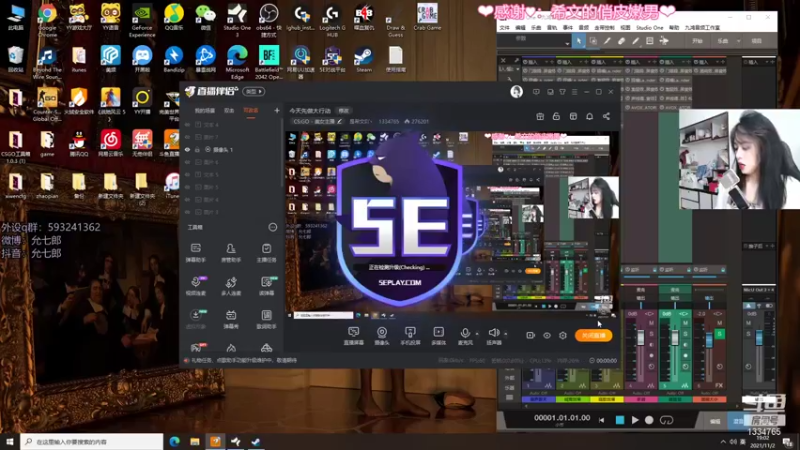800x450 pixels.
Task: Show hidden icons in system tray
Action: coord(723,442)
